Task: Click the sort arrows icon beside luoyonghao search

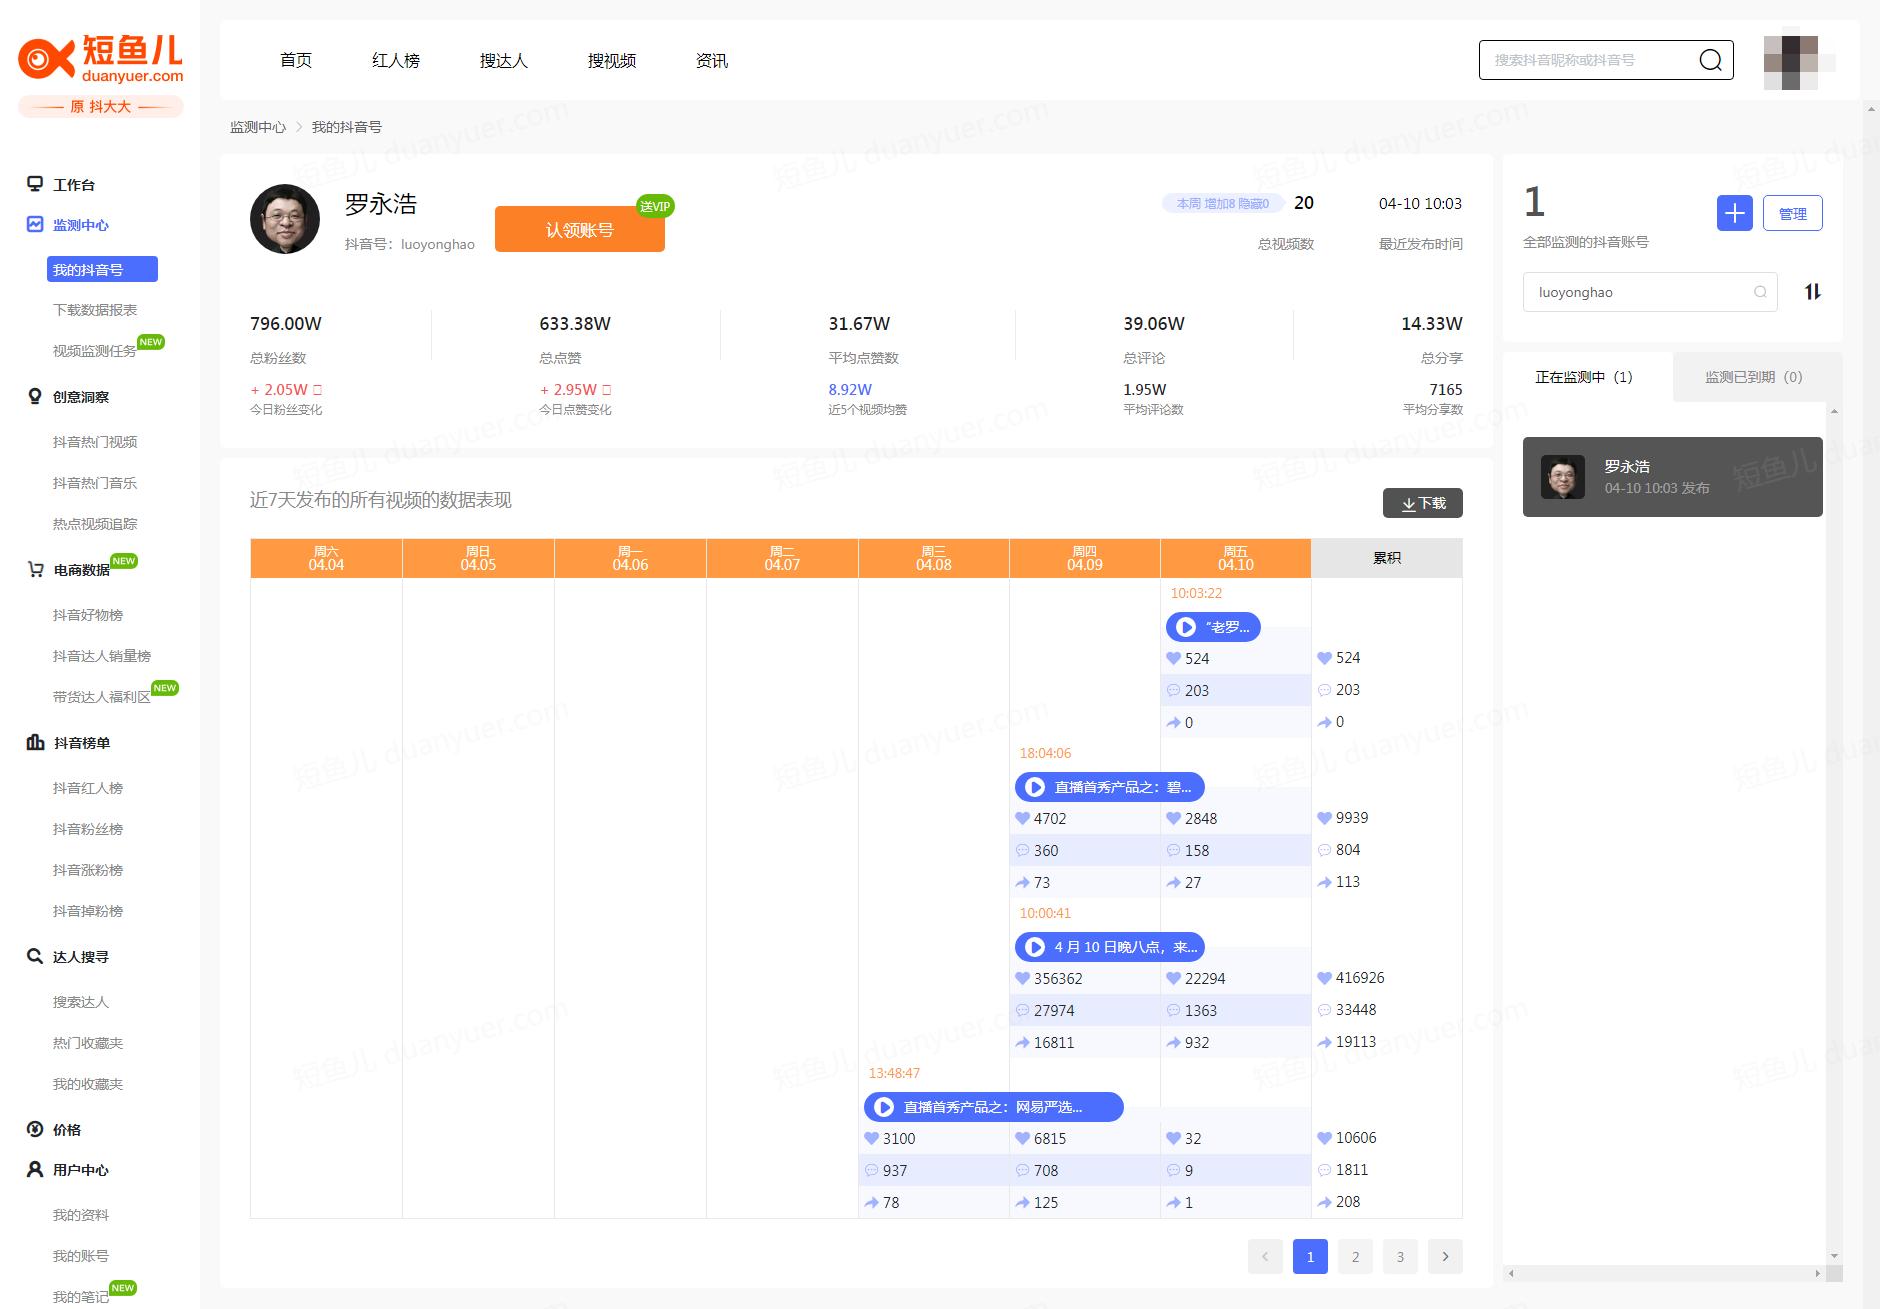Action: (1812, 292)
